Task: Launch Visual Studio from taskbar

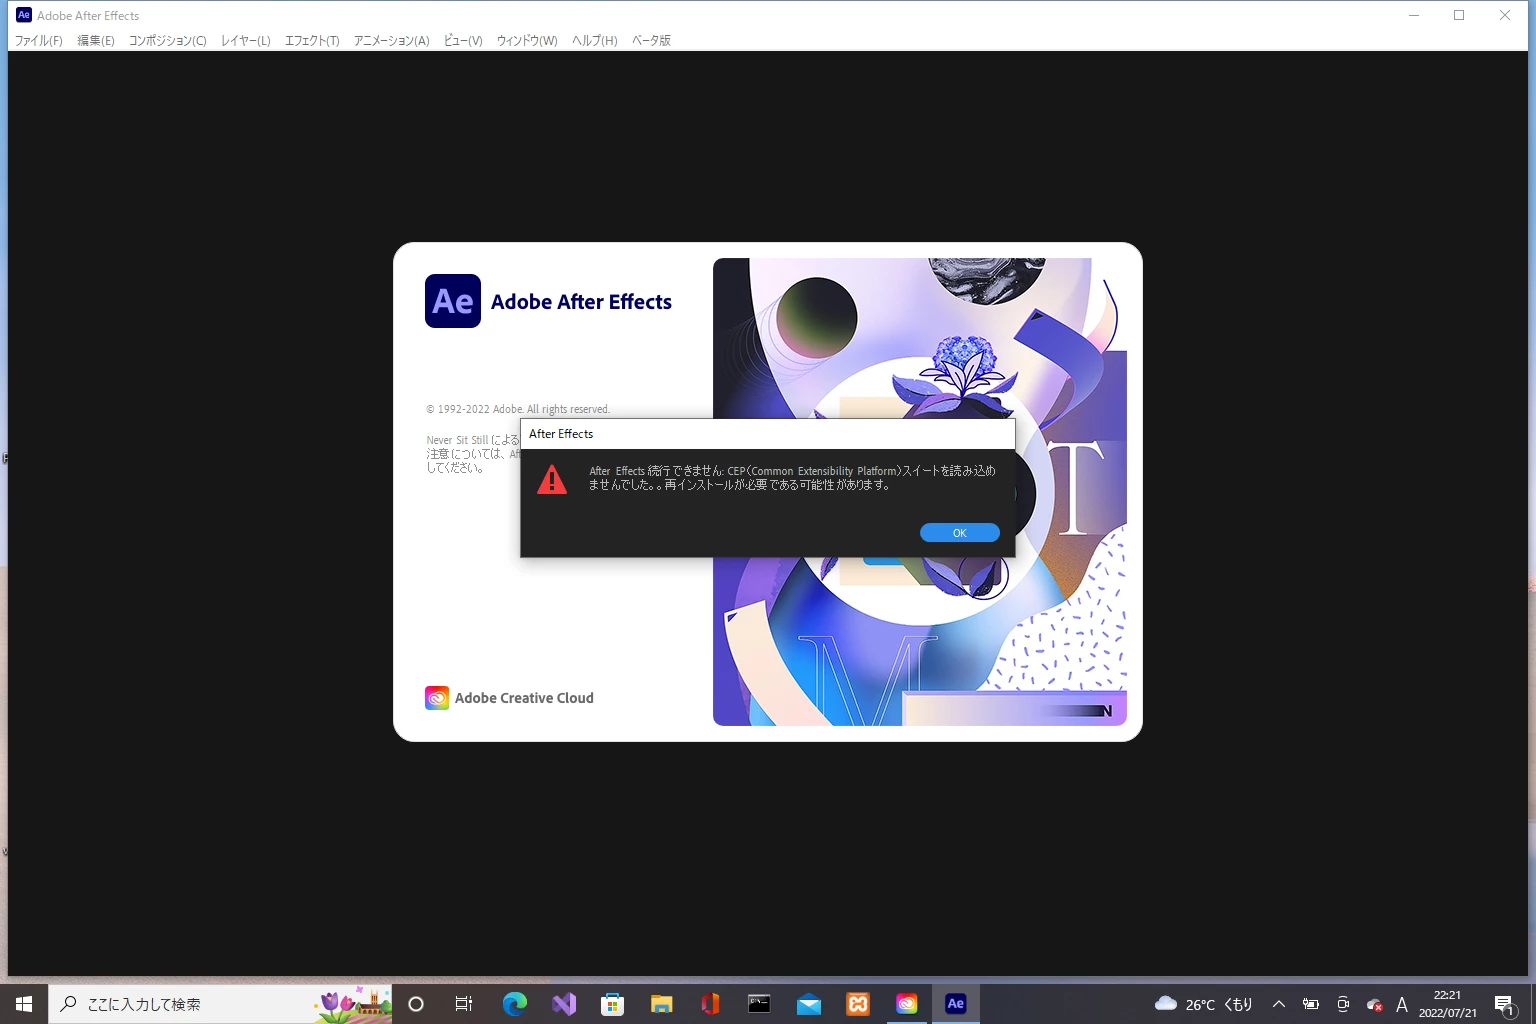Action: [x=564, y=1004]
